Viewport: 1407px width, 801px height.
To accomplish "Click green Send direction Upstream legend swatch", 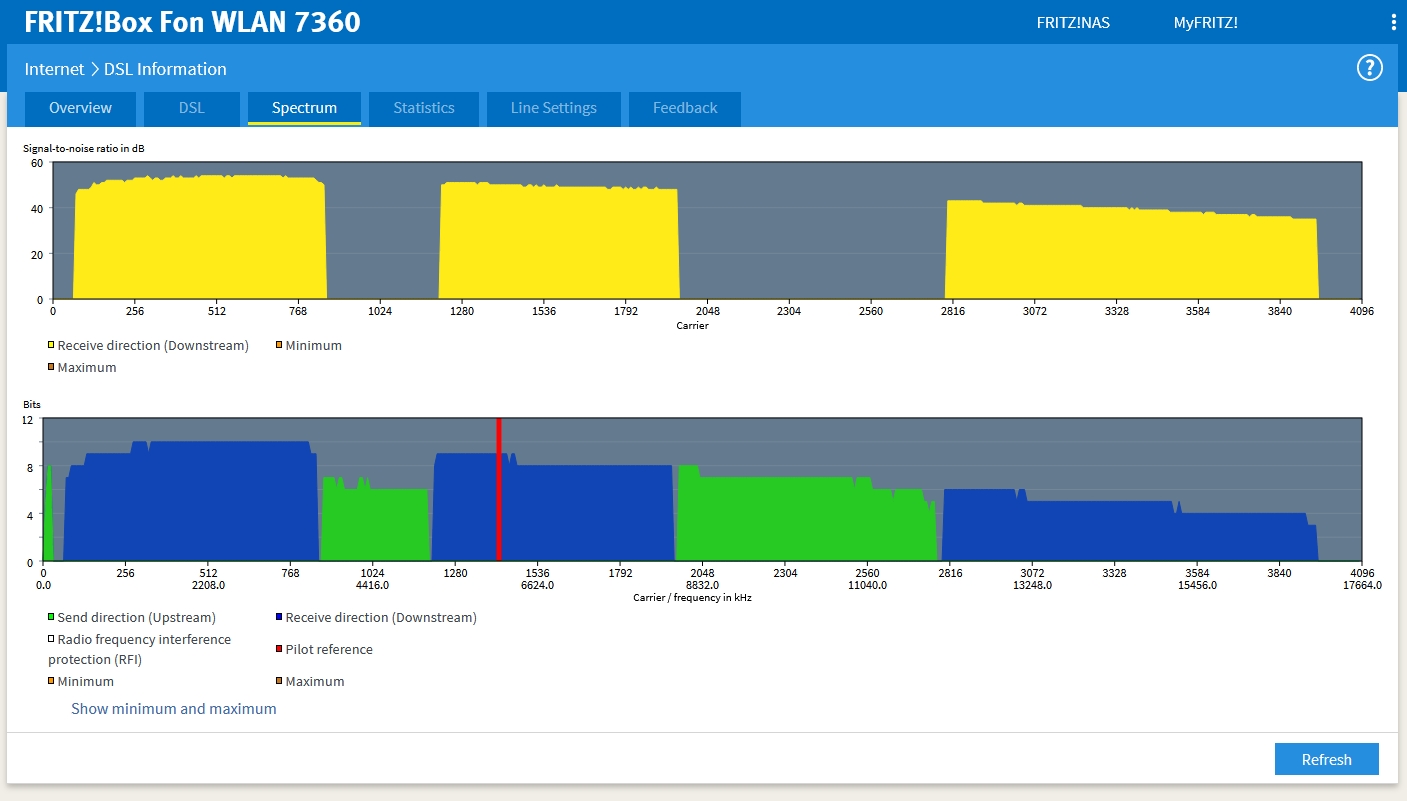I will [51, 617].
